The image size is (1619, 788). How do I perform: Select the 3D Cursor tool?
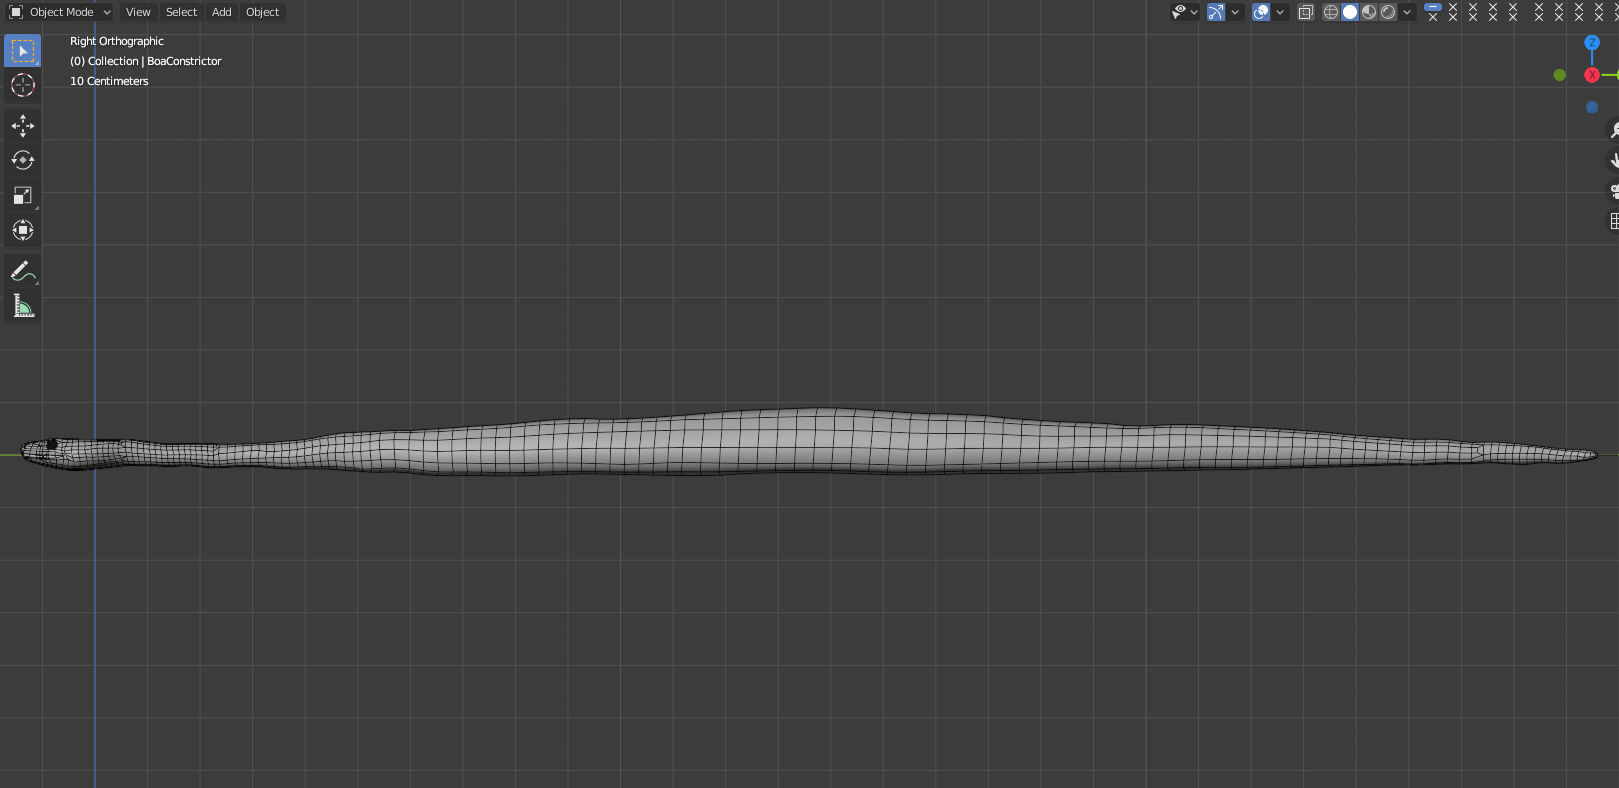point(22,85)
